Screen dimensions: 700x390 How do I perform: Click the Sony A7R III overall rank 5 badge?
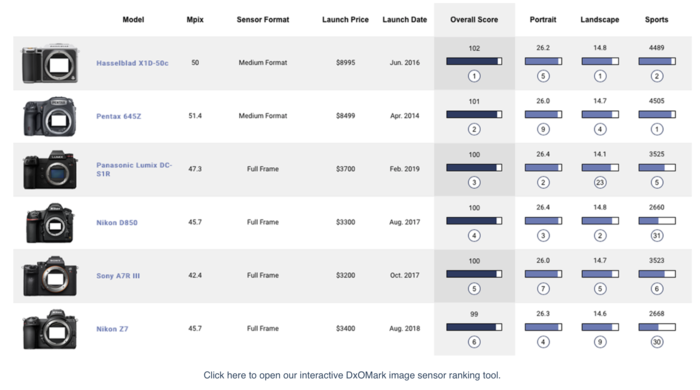tap(474, 289)
